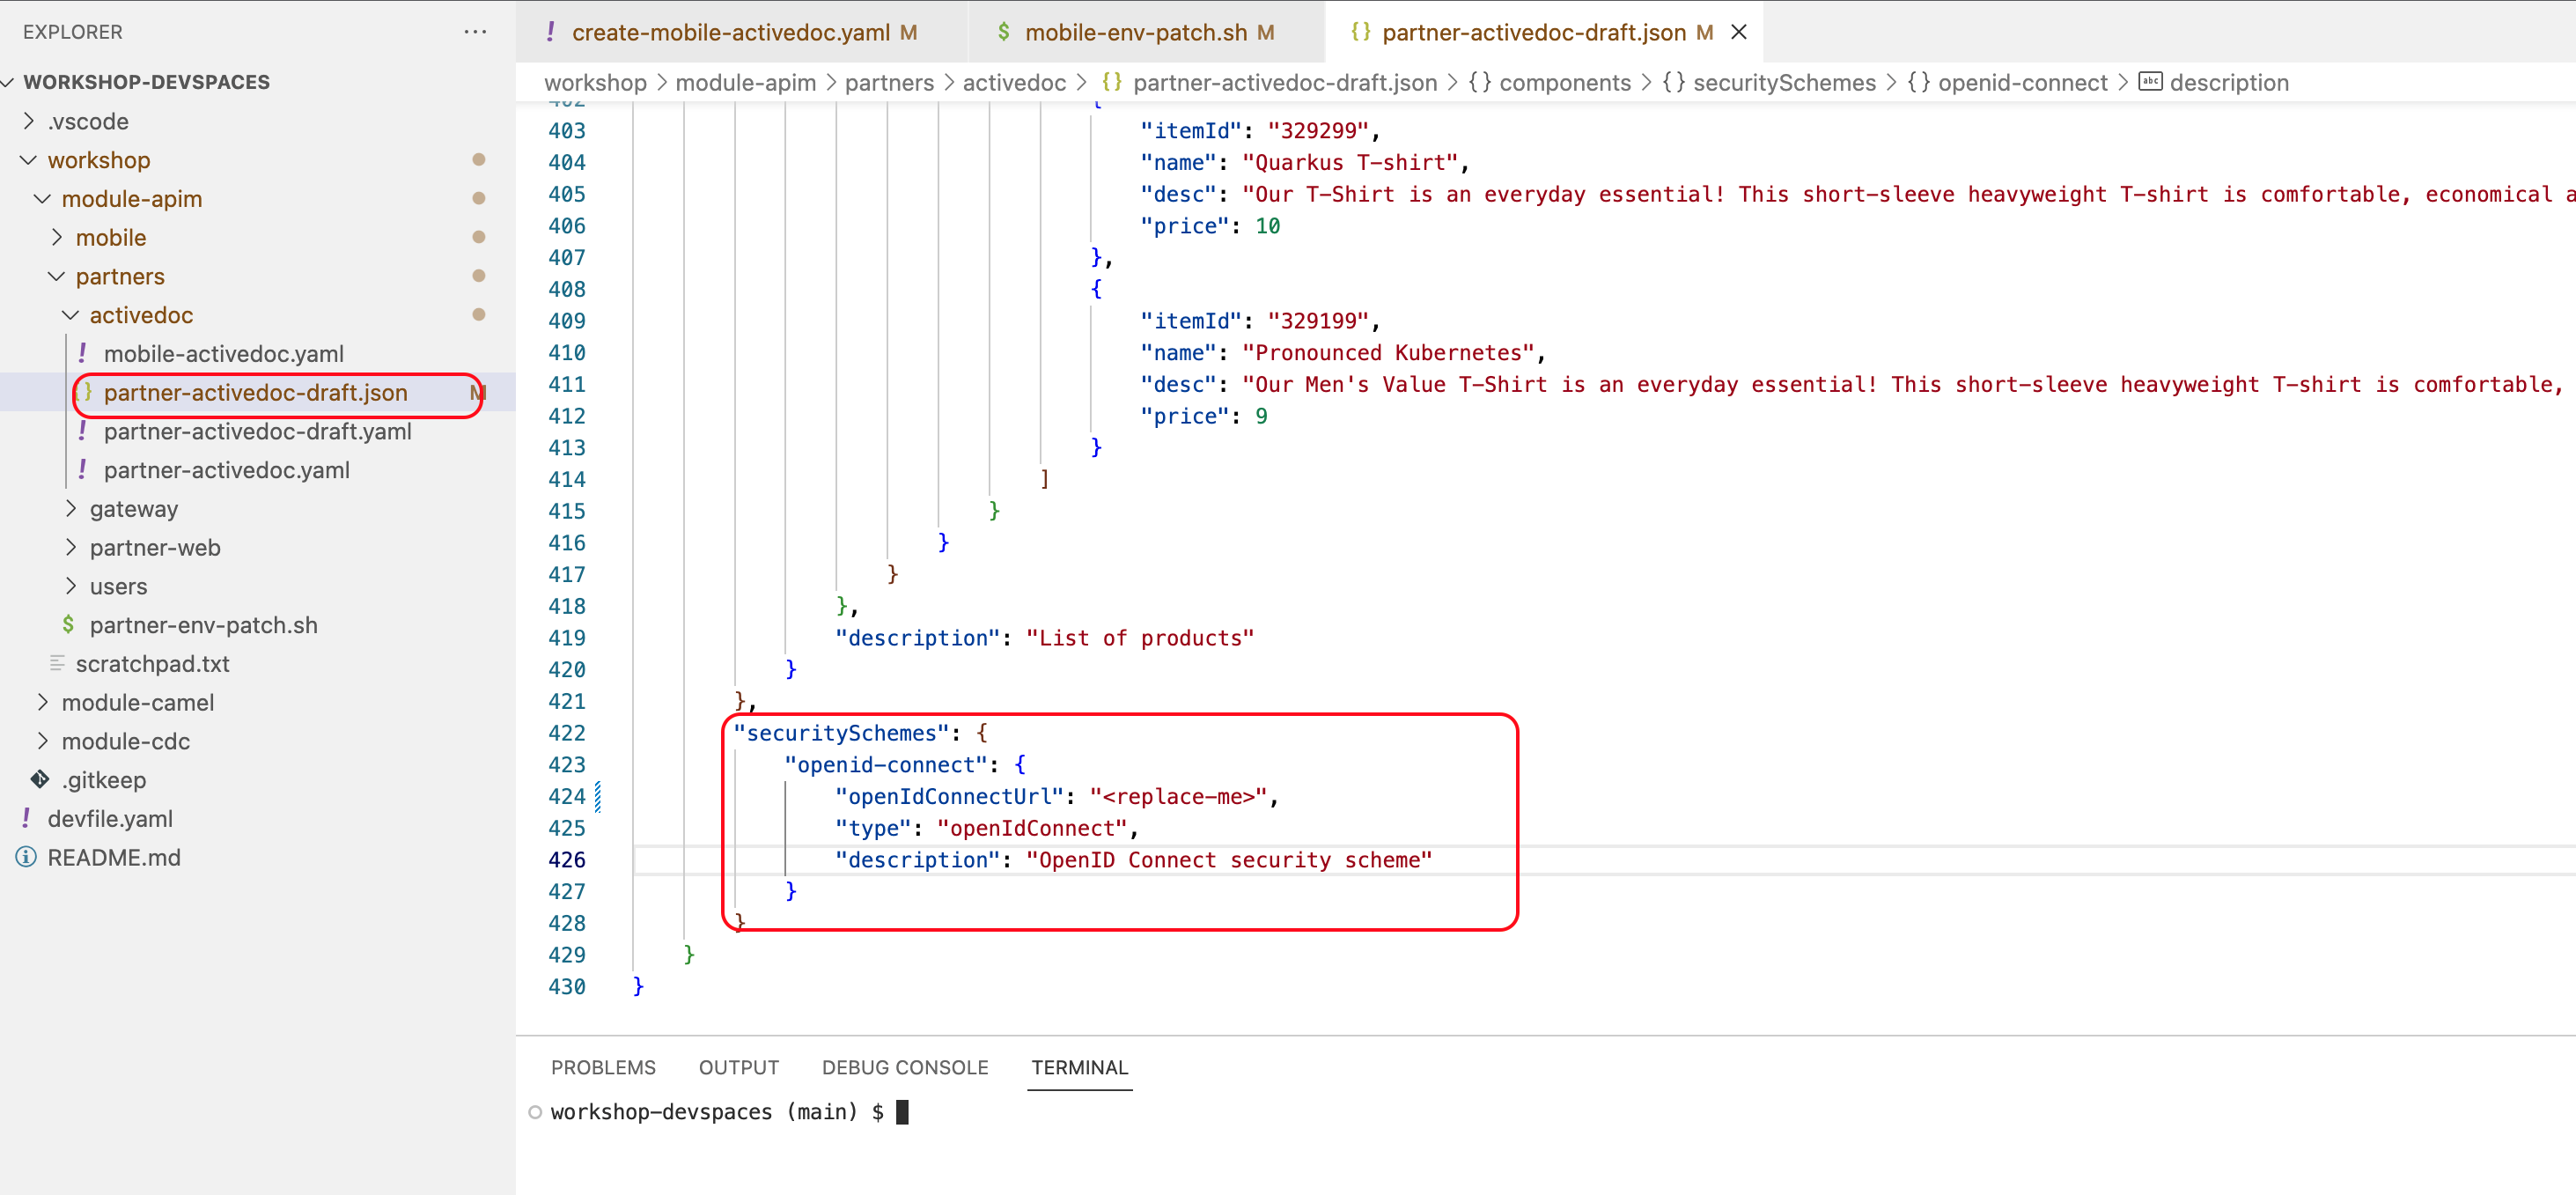
Task: Open Explorer more actions ellipsis menu
Action: 475,32
